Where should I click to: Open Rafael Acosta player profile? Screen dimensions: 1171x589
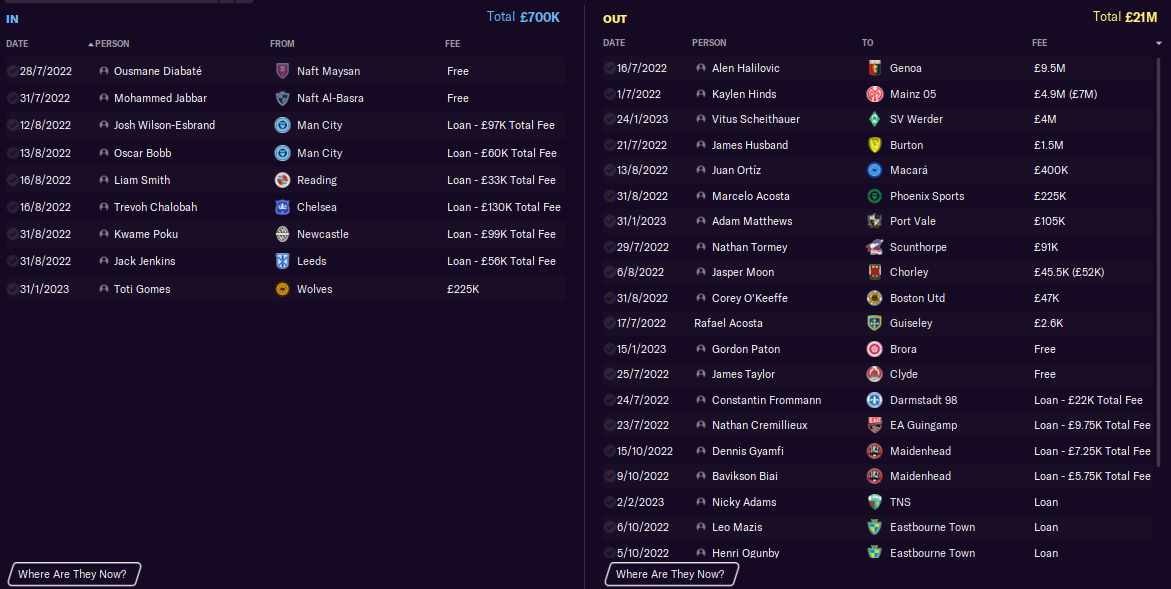(x=728, y=323)
